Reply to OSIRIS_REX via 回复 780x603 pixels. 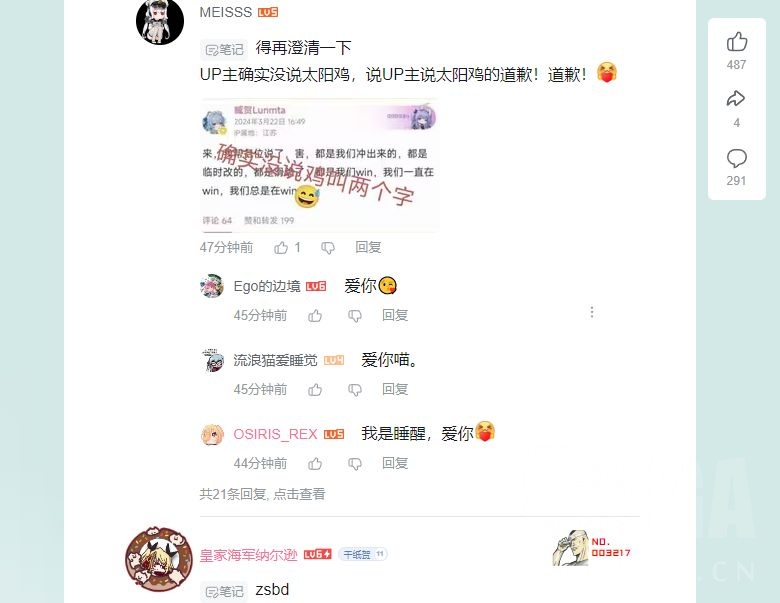[395, 463]
